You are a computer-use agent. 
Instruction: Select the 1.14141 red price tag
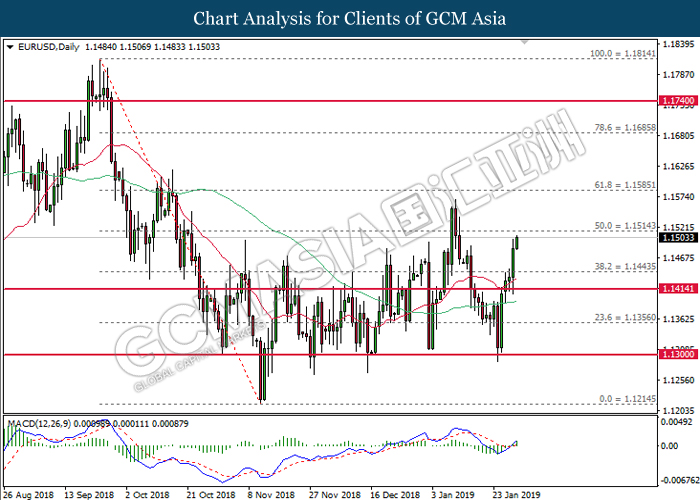click(x=677, y=289)
